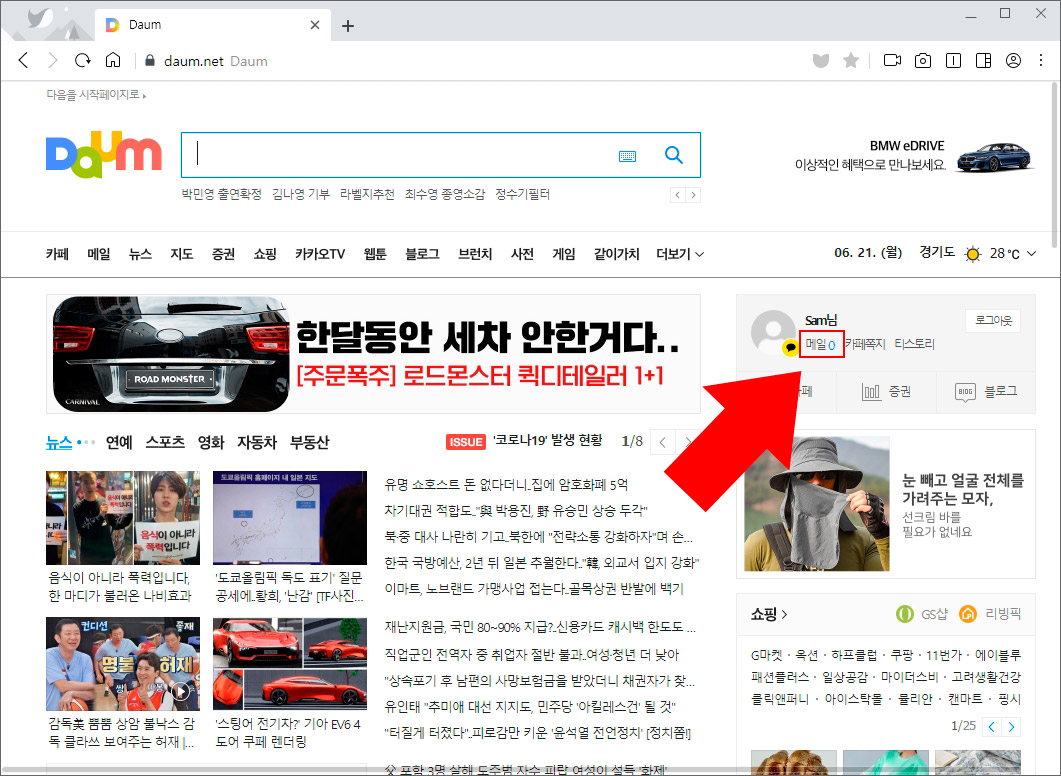
Task: Click 다음을 시작페이지로 link
Action: pos(95,95)
